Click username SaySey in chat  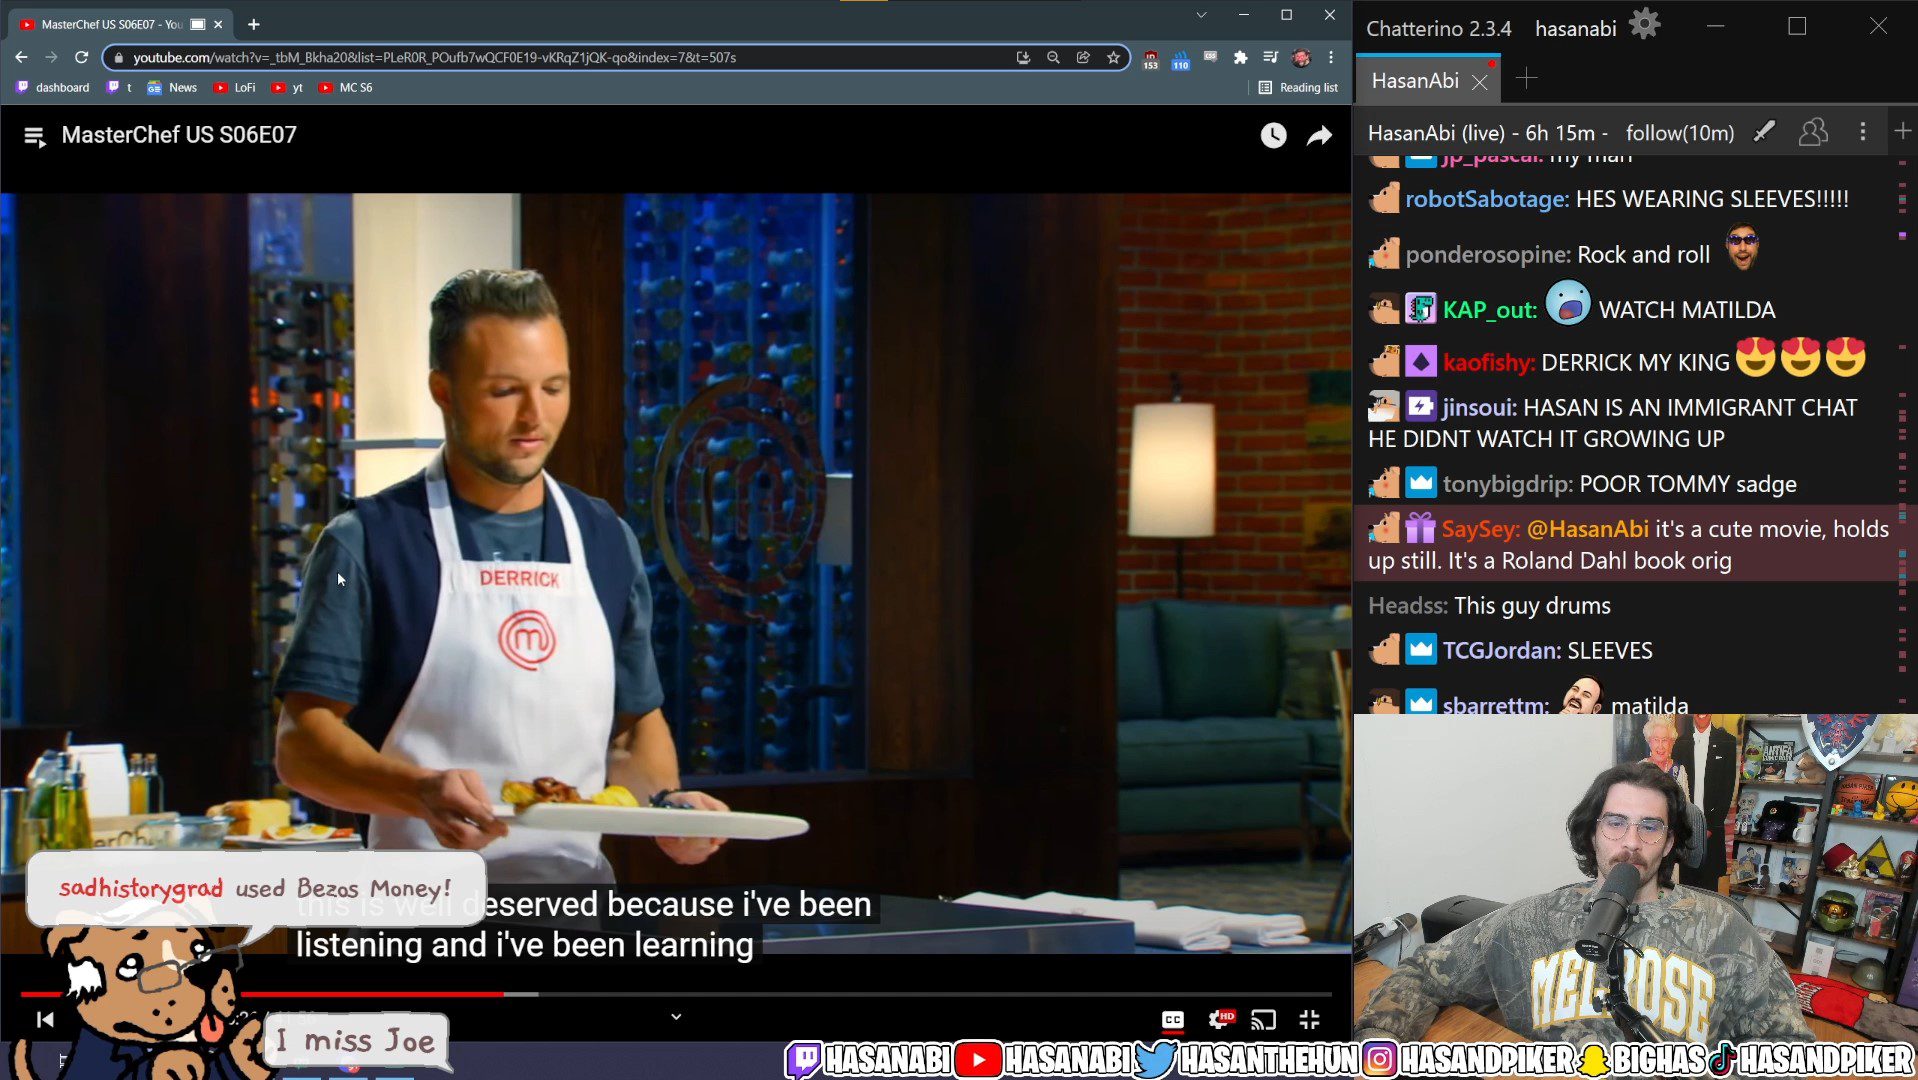click(1481, 529)
